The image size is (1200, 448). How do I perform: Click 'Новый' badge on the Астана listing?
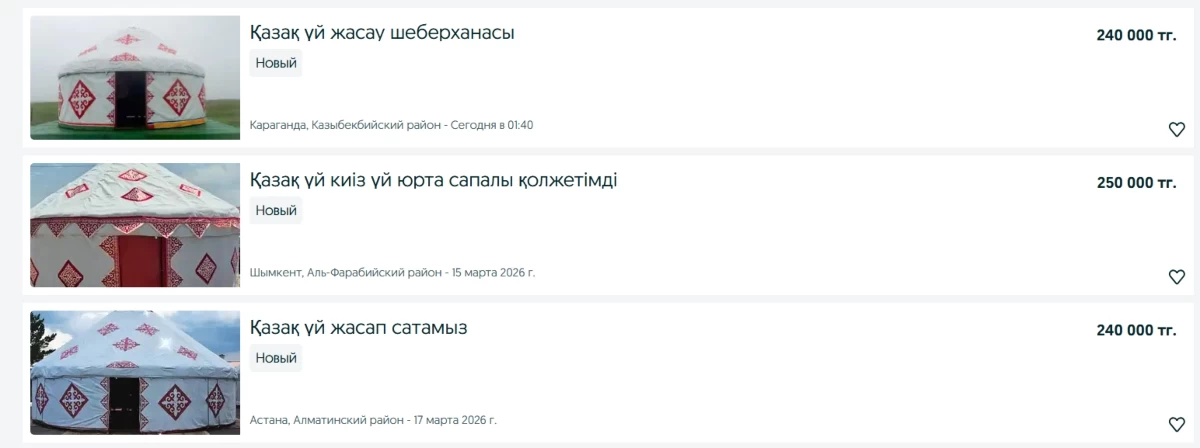point(276,358)
